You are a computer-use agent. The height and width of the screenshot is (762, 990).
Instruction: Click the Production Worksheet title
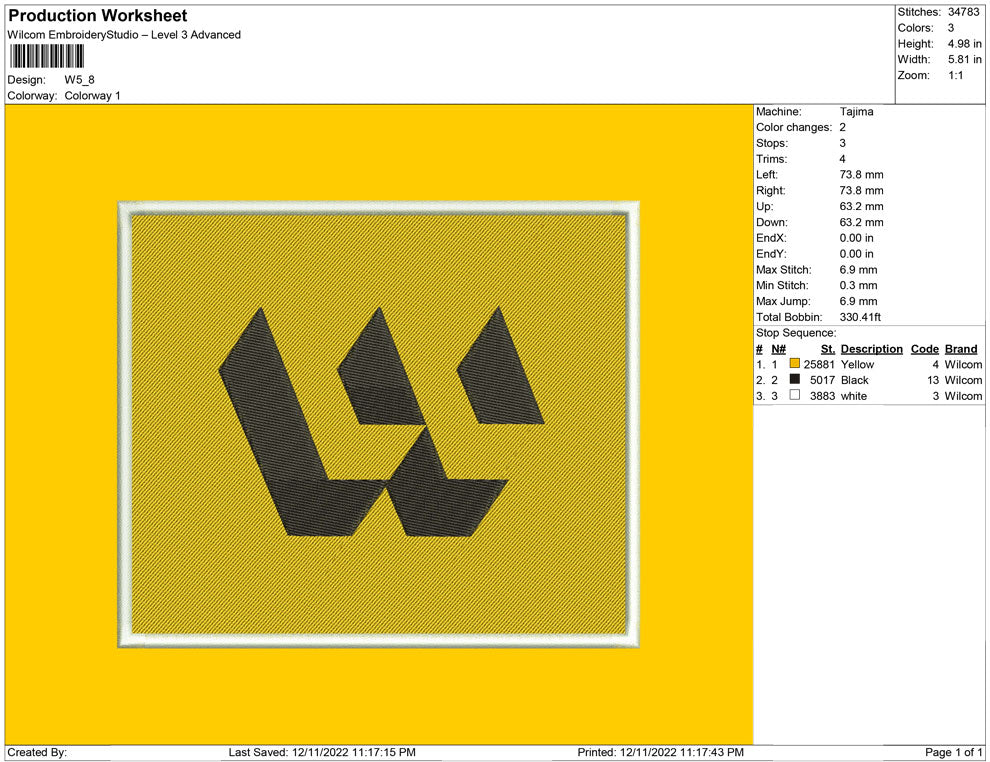coord(96,15)
